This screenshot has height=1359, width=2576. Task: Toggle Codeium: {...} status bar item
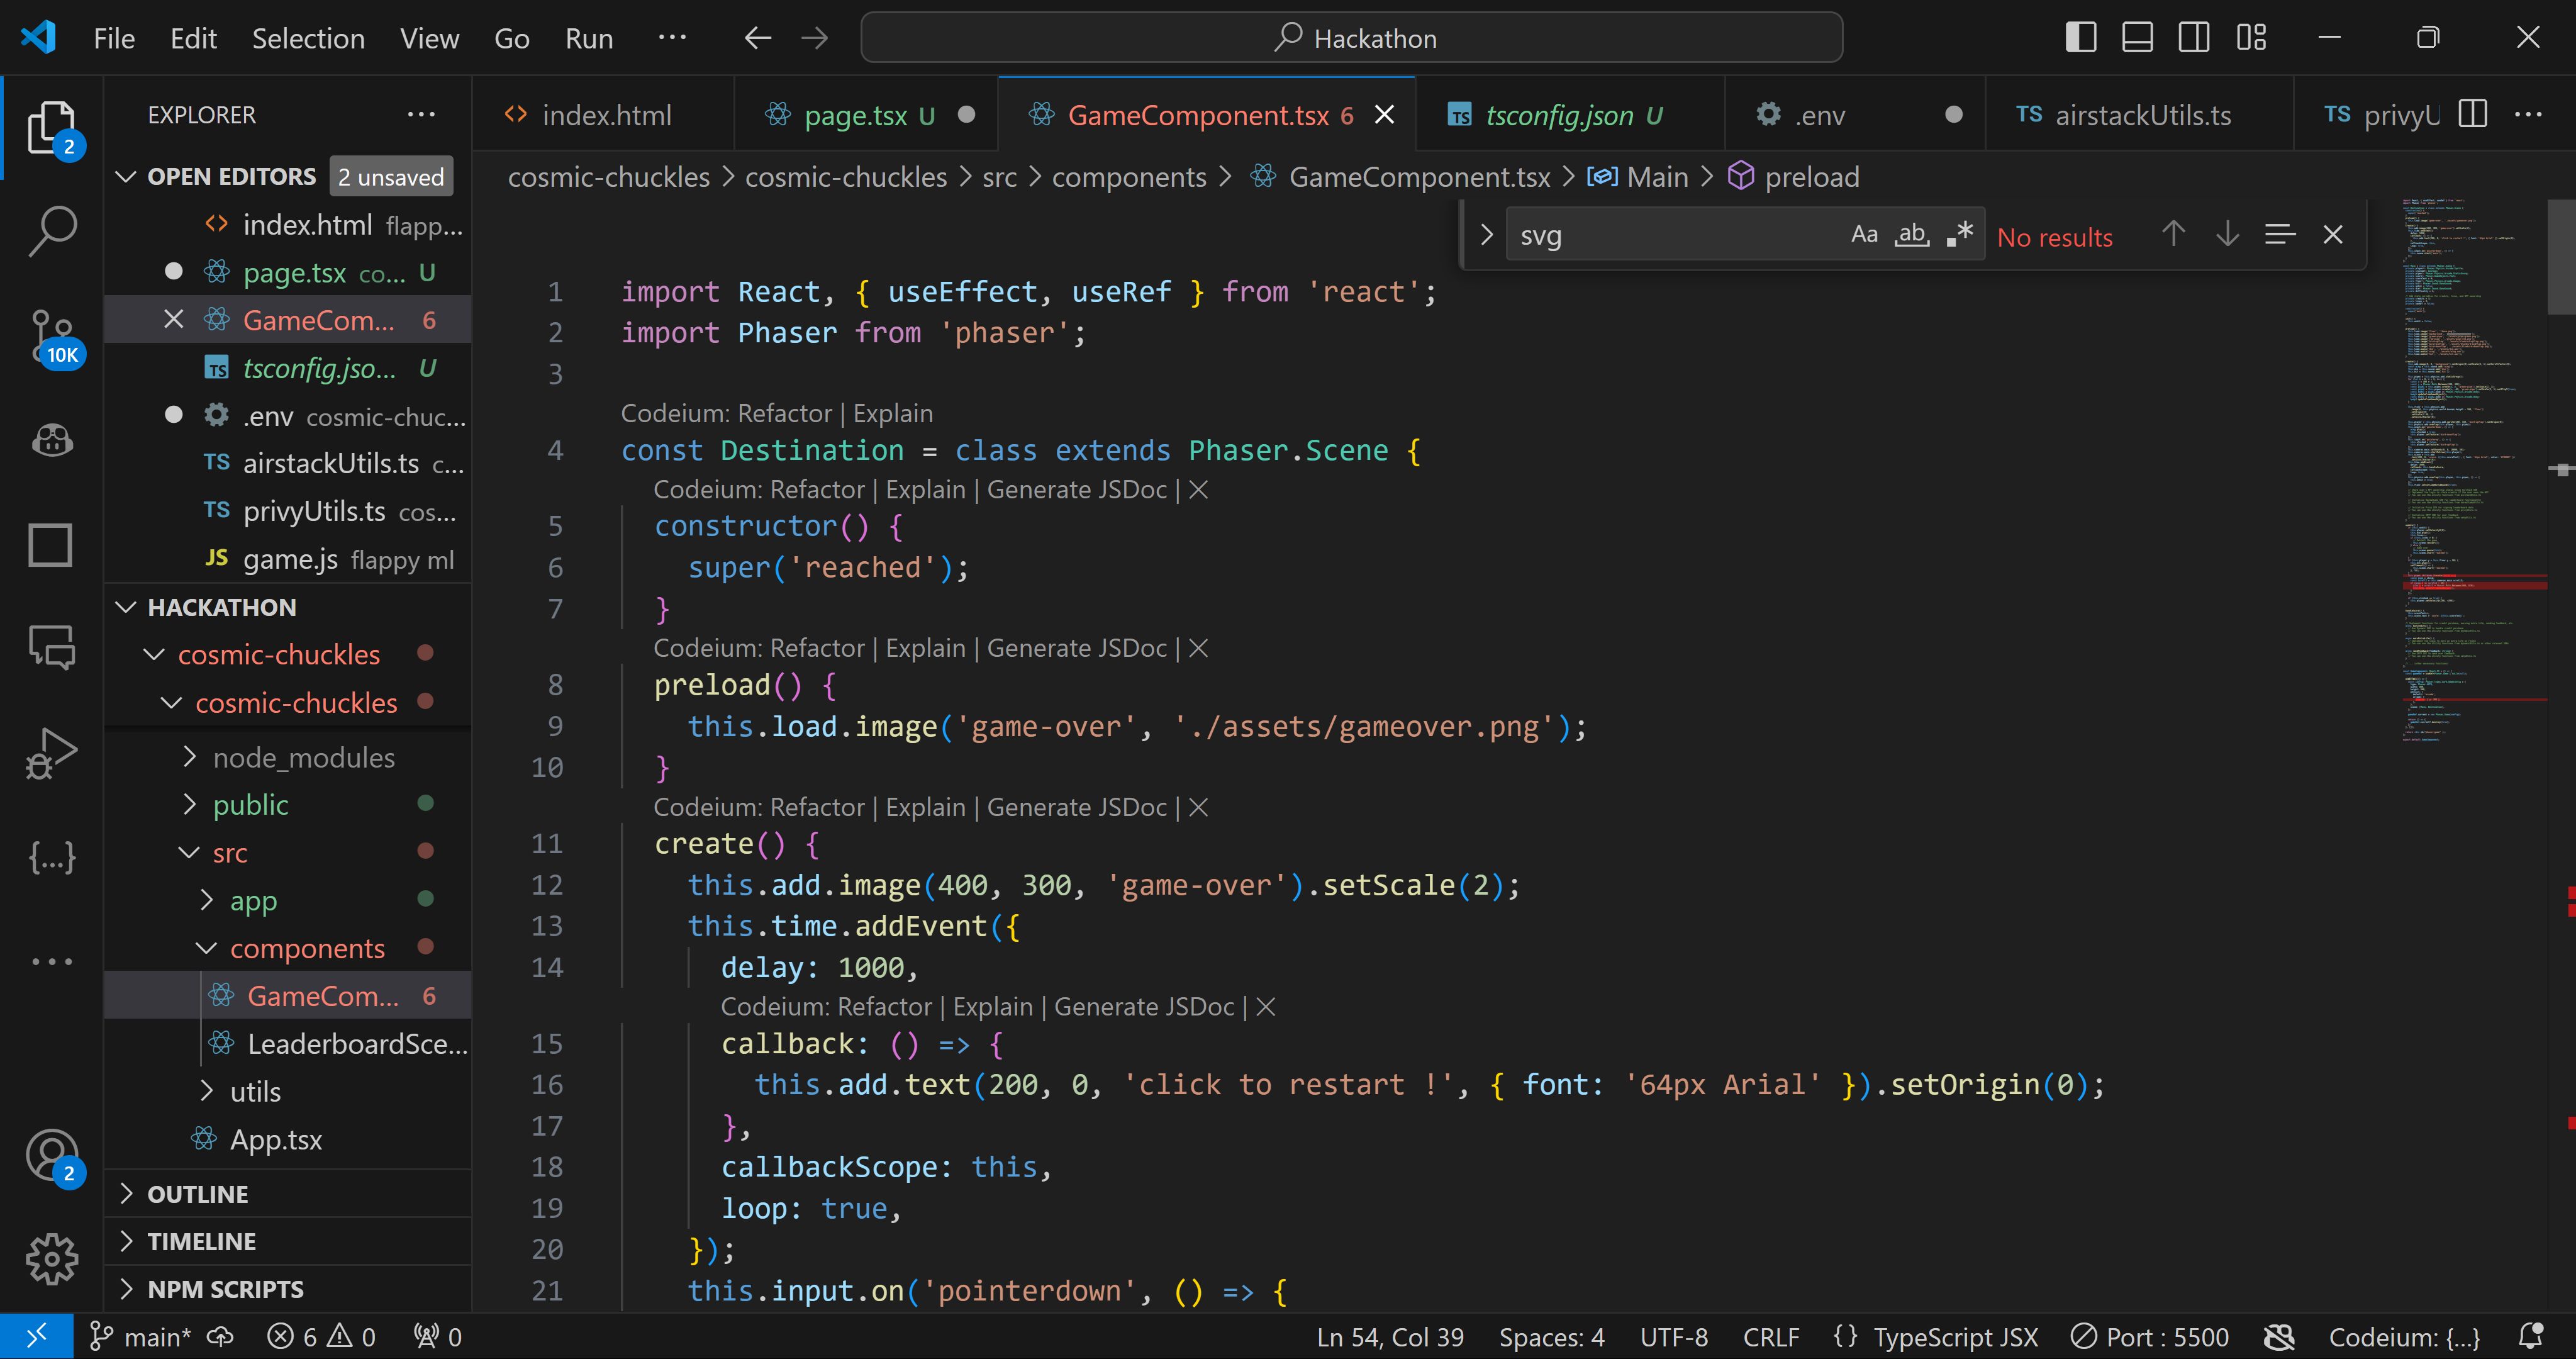click(x=2405, y=1337)
